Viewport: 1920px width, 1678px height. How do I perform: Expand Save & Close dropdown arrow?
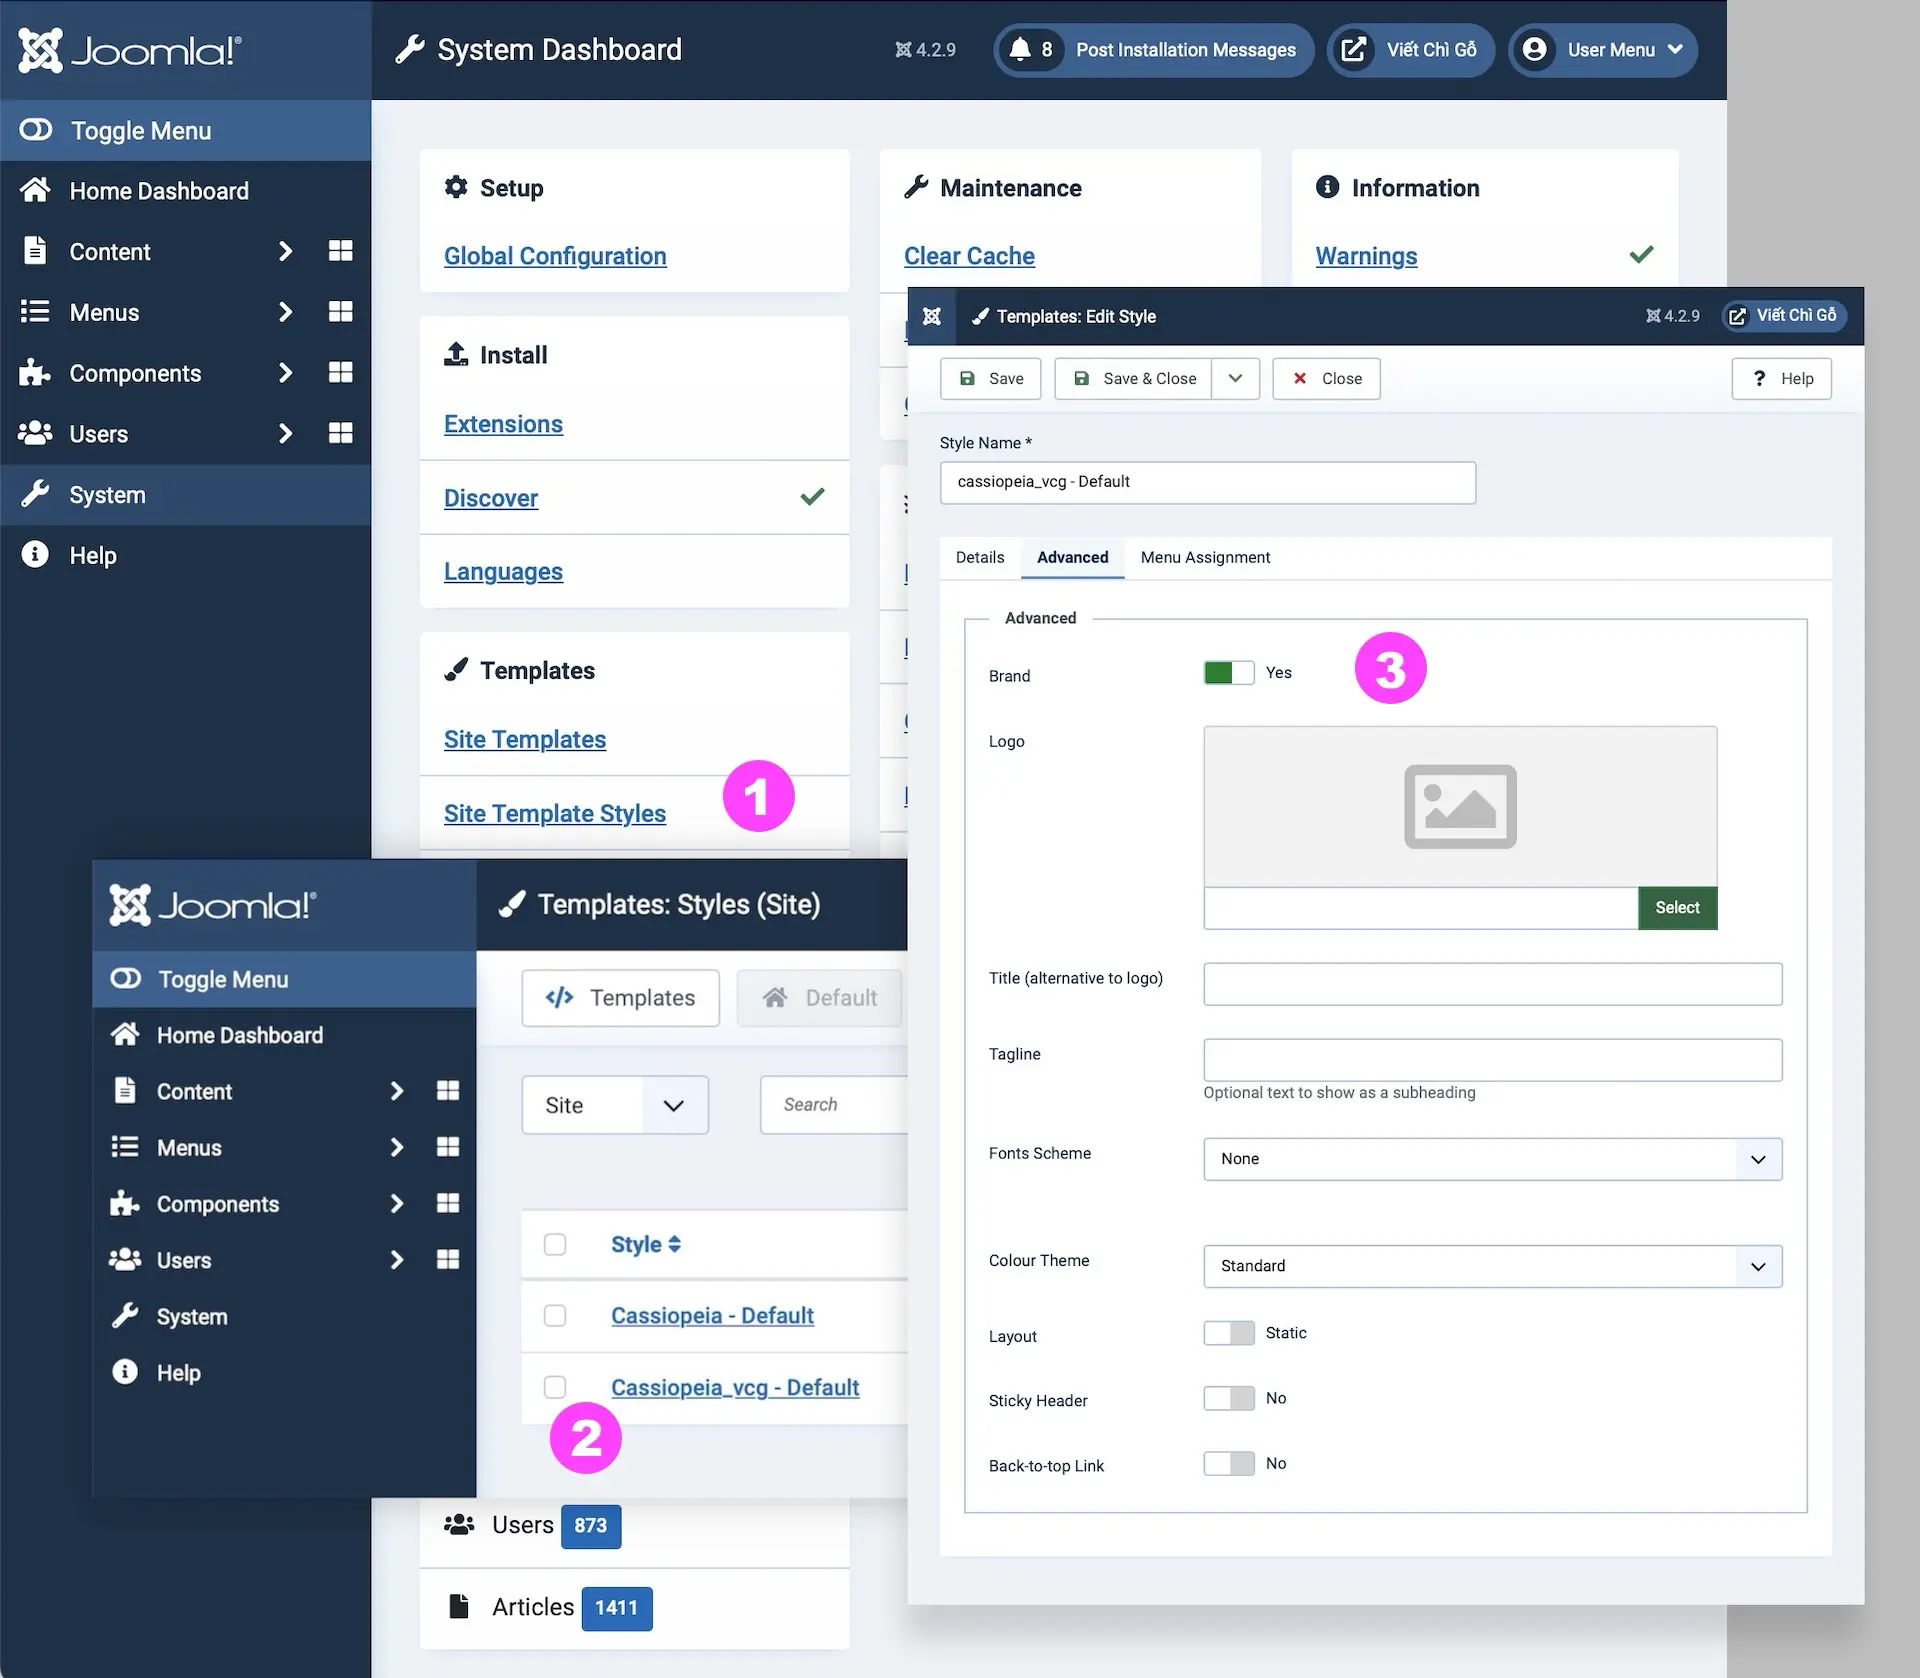(x=1235, y=379)
